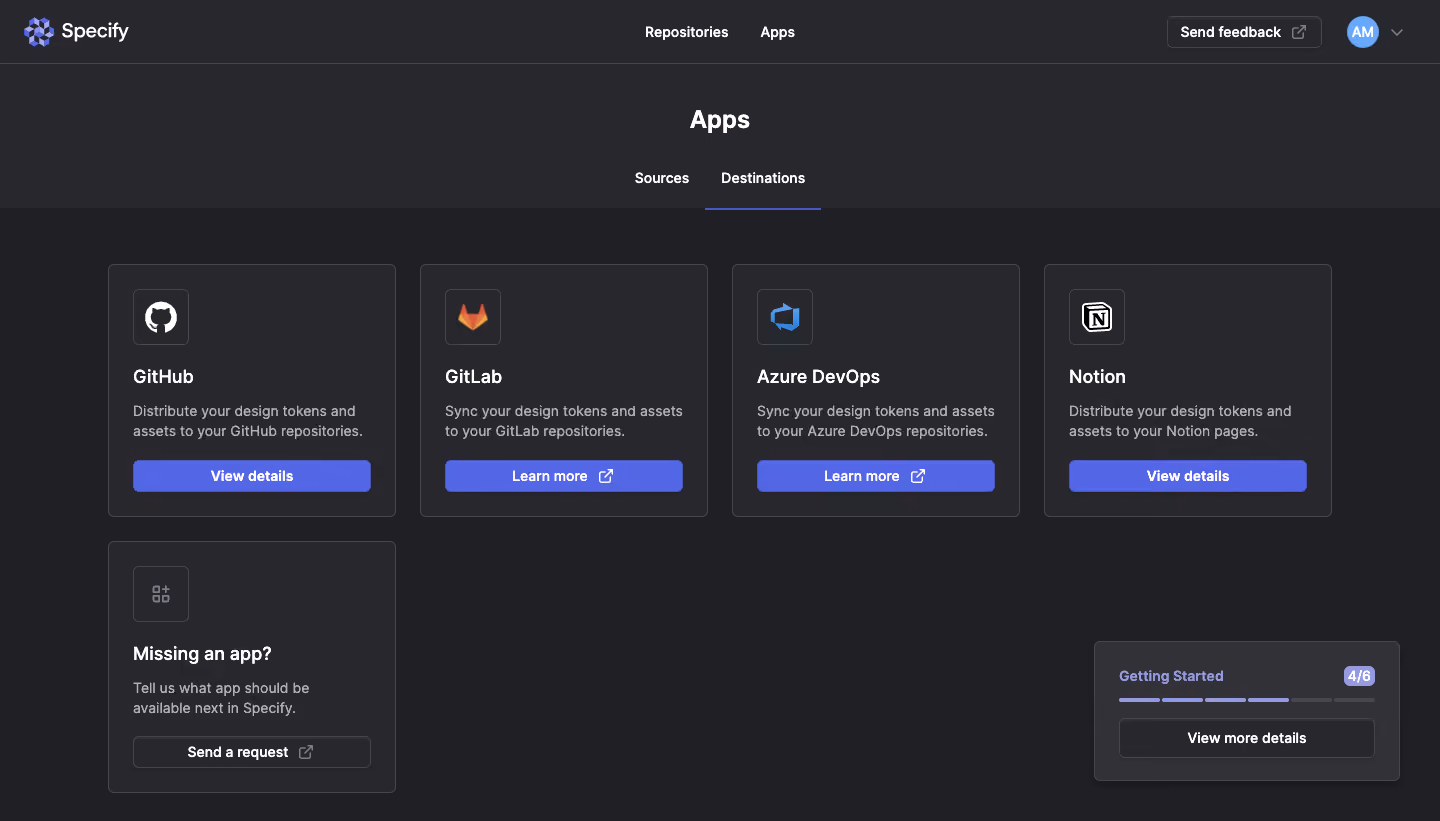The image size is (1440, 821).
Task: Click the Specify wordmark text
Action: pyautogui.click(x=95, y=32)
